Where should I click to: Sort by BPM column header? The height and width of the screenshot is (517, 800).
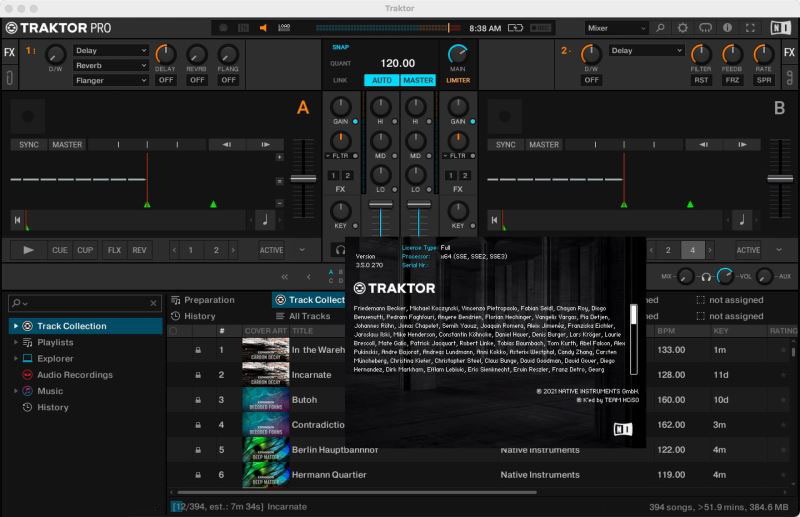tap(666, 331)
